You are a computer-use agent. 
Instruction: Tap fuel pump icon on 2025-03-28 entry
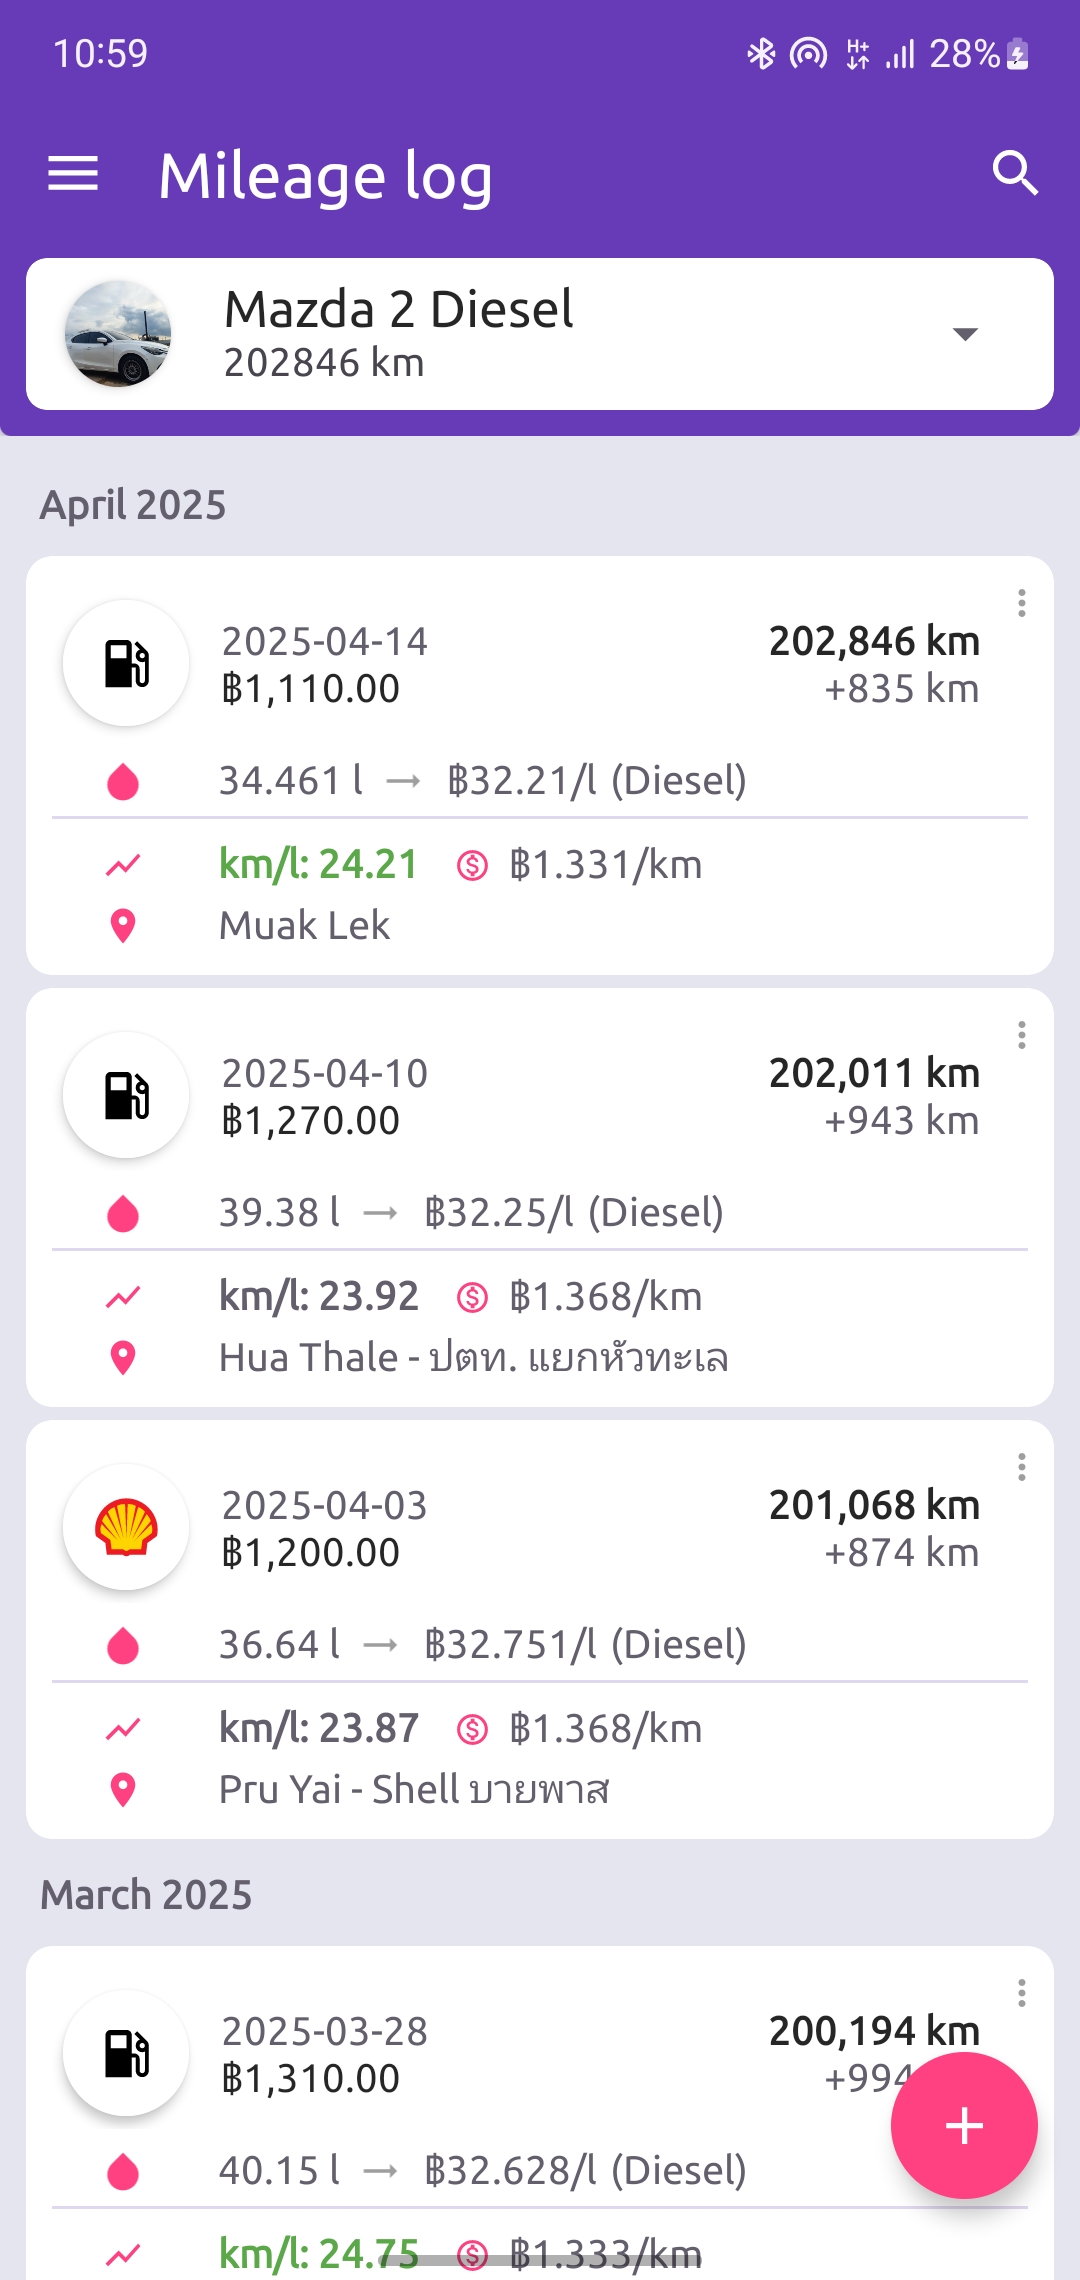click(x=126, y=2053)
